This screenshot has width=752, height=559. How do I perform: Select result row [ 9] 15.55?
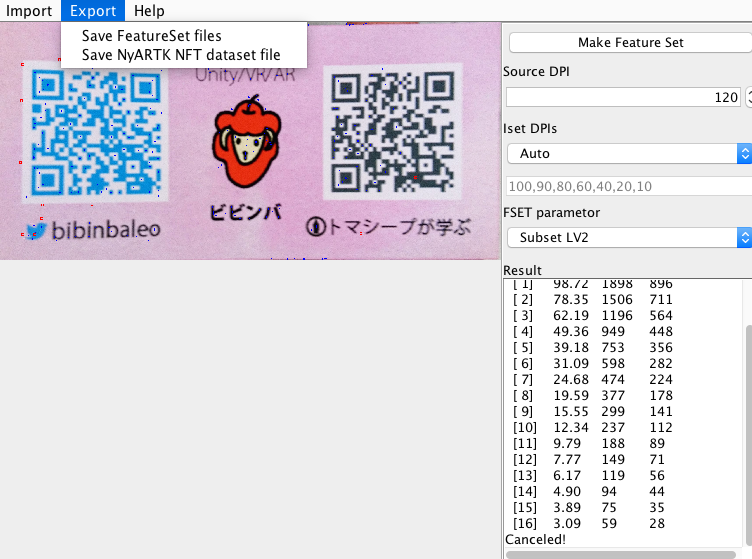[x=593, y=411]
